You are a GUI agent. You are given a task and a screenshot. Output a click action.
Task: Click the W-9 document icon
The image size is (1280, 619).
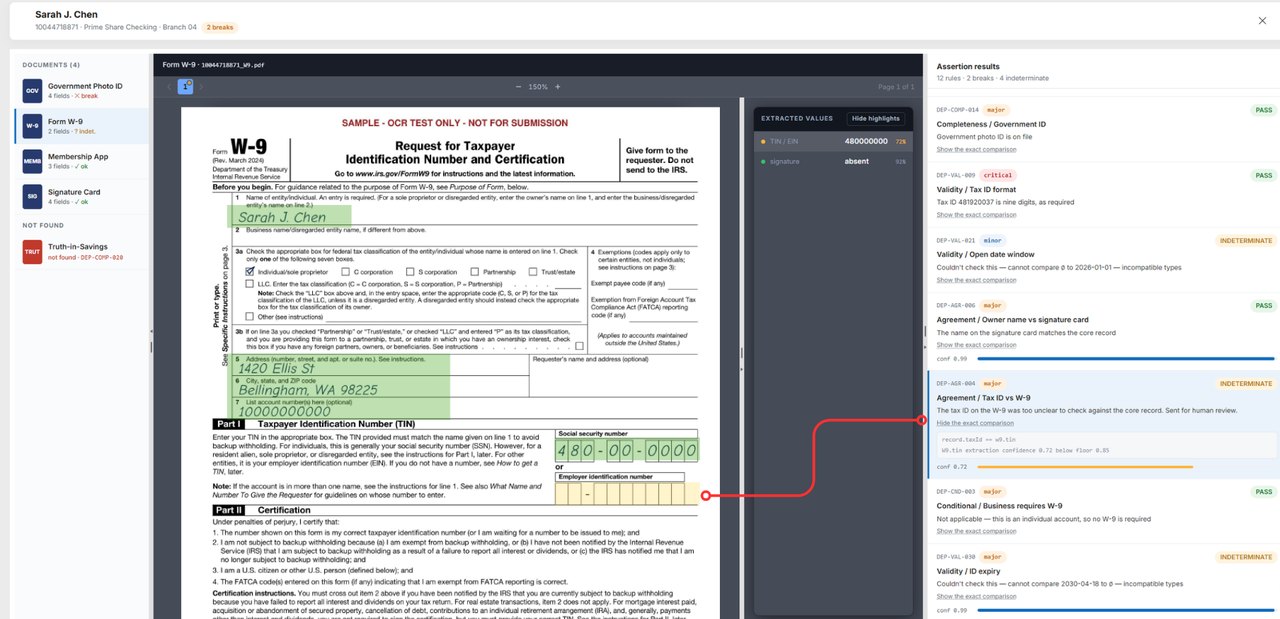coord(32,126)
